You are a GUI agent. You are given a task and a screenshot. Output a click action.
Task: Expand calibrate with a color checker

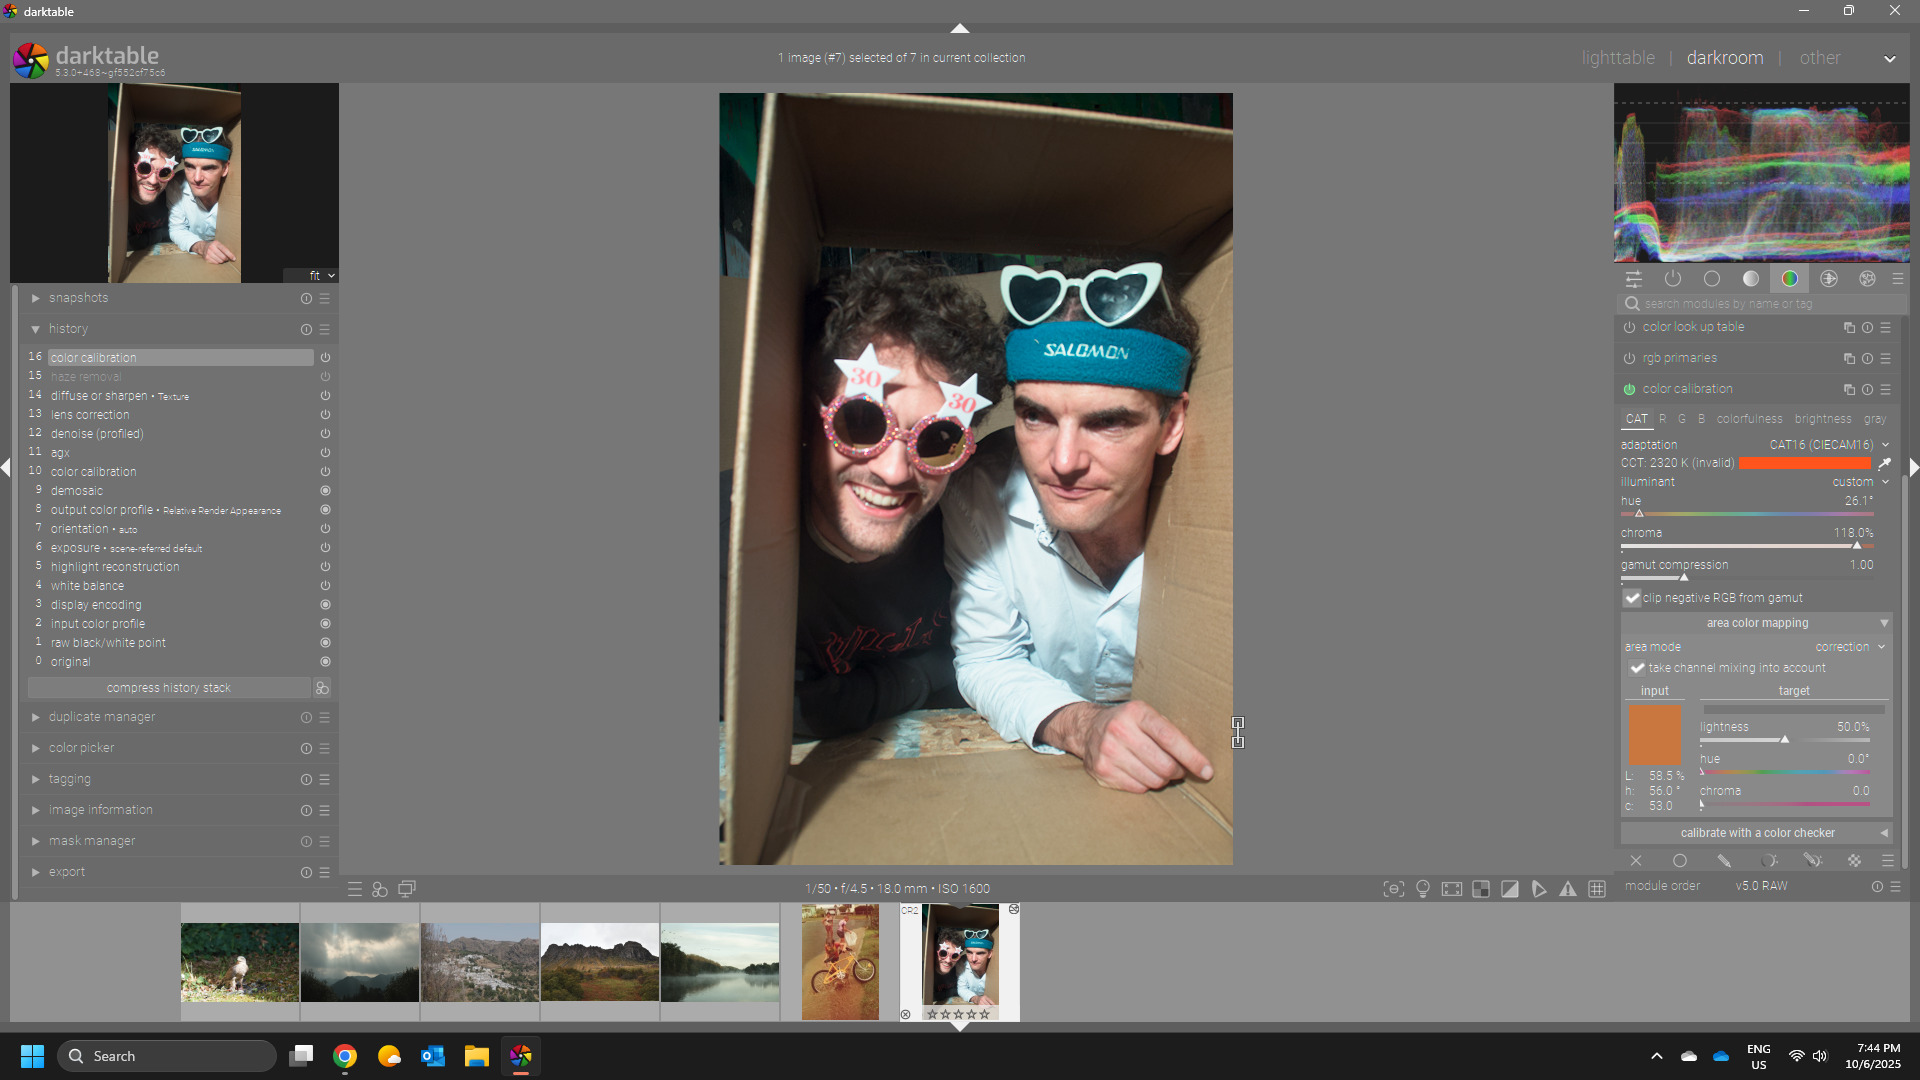[1757, 833]
